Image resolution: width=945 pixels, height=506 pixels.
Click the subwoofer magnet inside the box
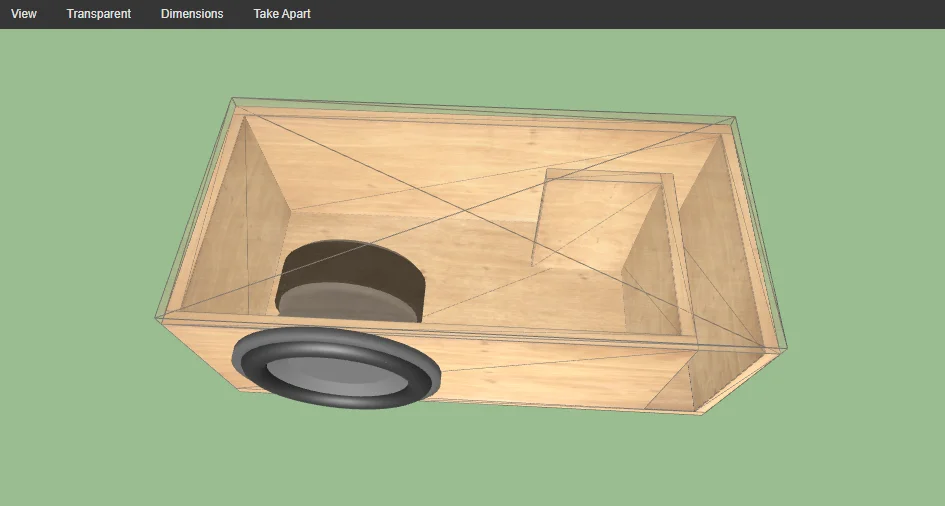pyautogui.click(x=351, y=280)
